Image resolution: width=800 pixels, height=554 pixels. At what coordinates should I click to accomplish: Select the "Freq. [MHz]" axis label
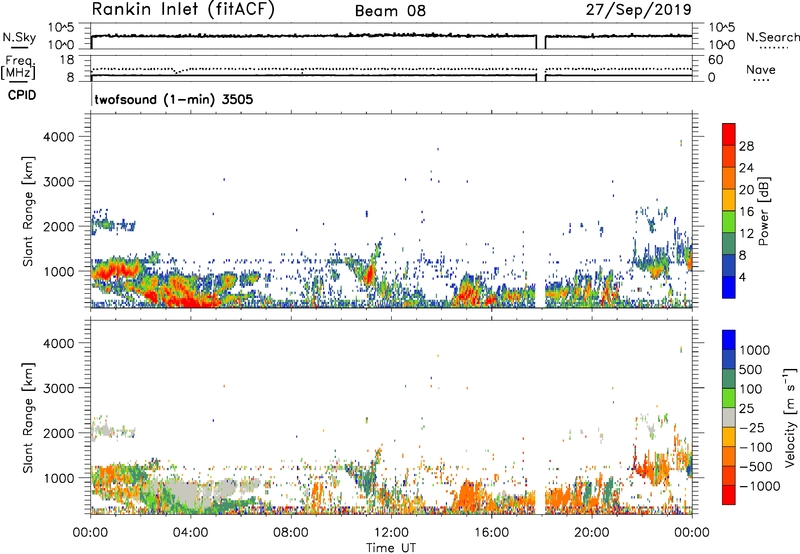click(19, 68)
